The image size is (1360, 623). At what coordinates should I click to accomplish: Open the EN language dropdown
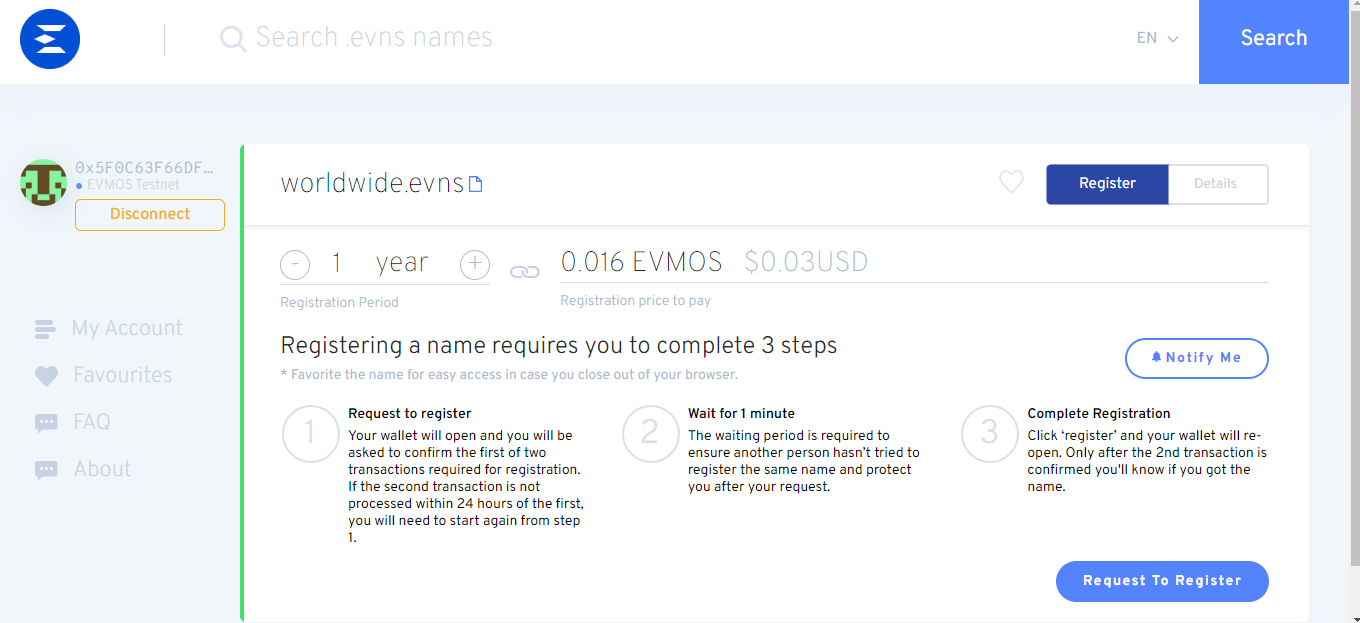pyautogui.click(x=1157, y=38)
